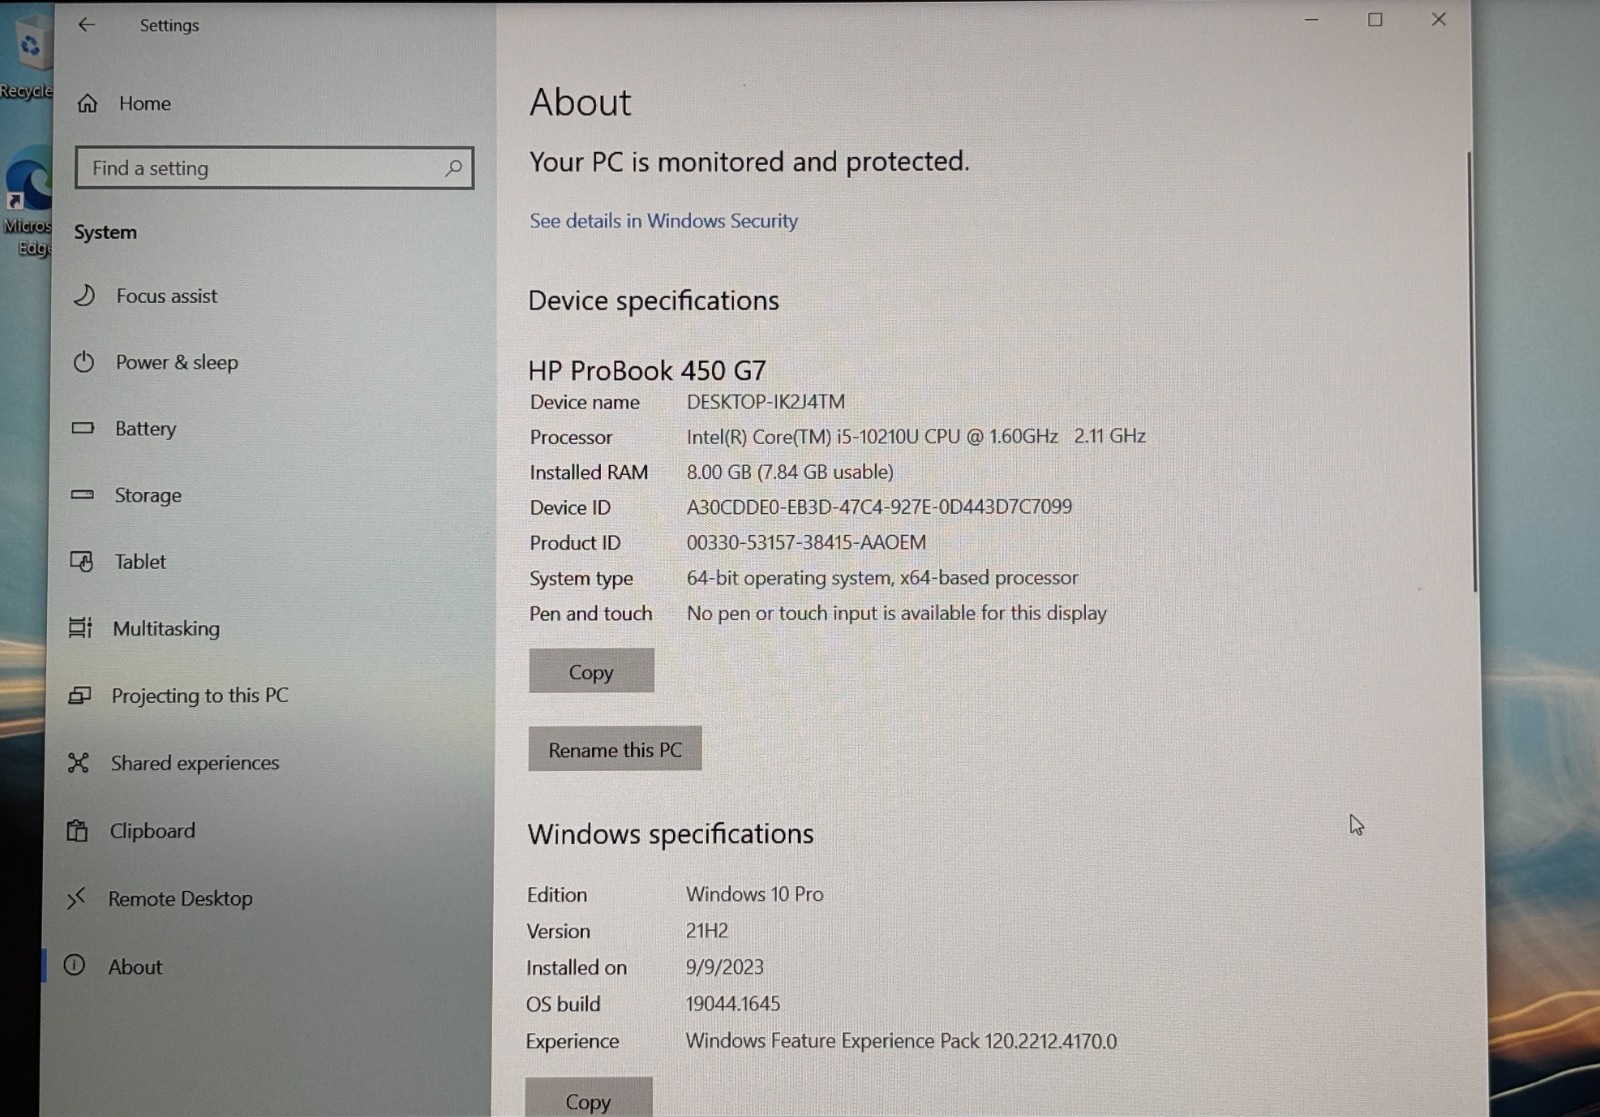1600x1117 pixels.
Task: Click the Focus assist moon icon
Action: click(x=84, y=295)
